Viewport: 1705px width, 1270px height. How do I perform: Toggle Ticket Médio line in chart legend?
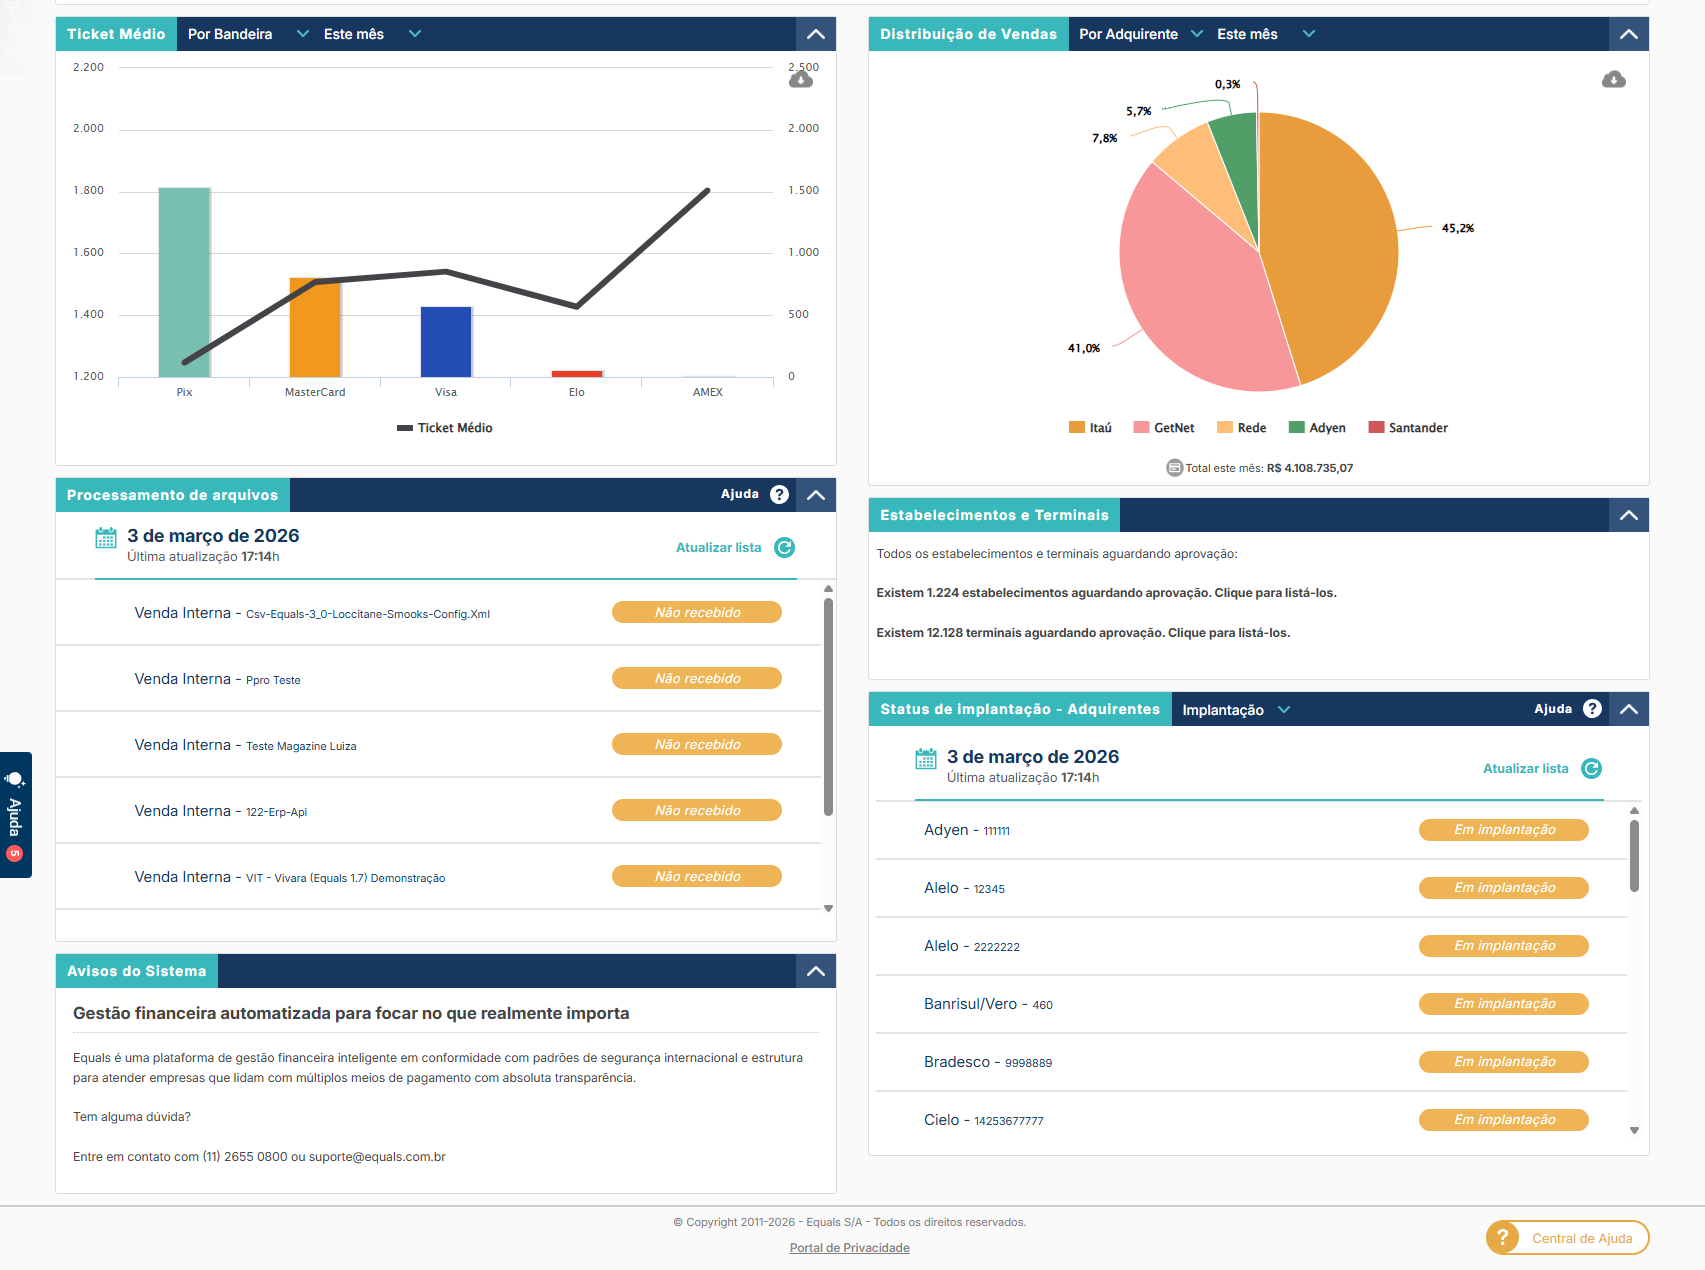[x=445, y=428]
